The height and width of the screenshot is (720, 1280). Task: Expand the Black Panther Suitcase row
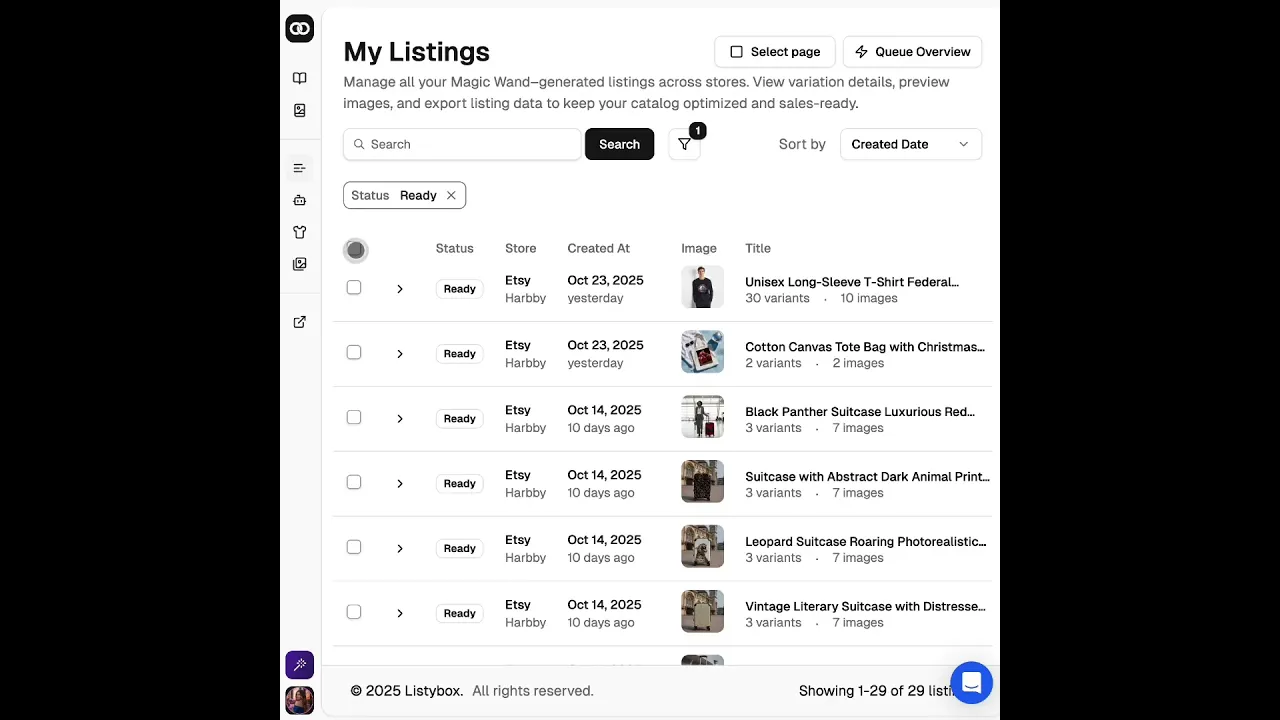[x=399, y=419]
